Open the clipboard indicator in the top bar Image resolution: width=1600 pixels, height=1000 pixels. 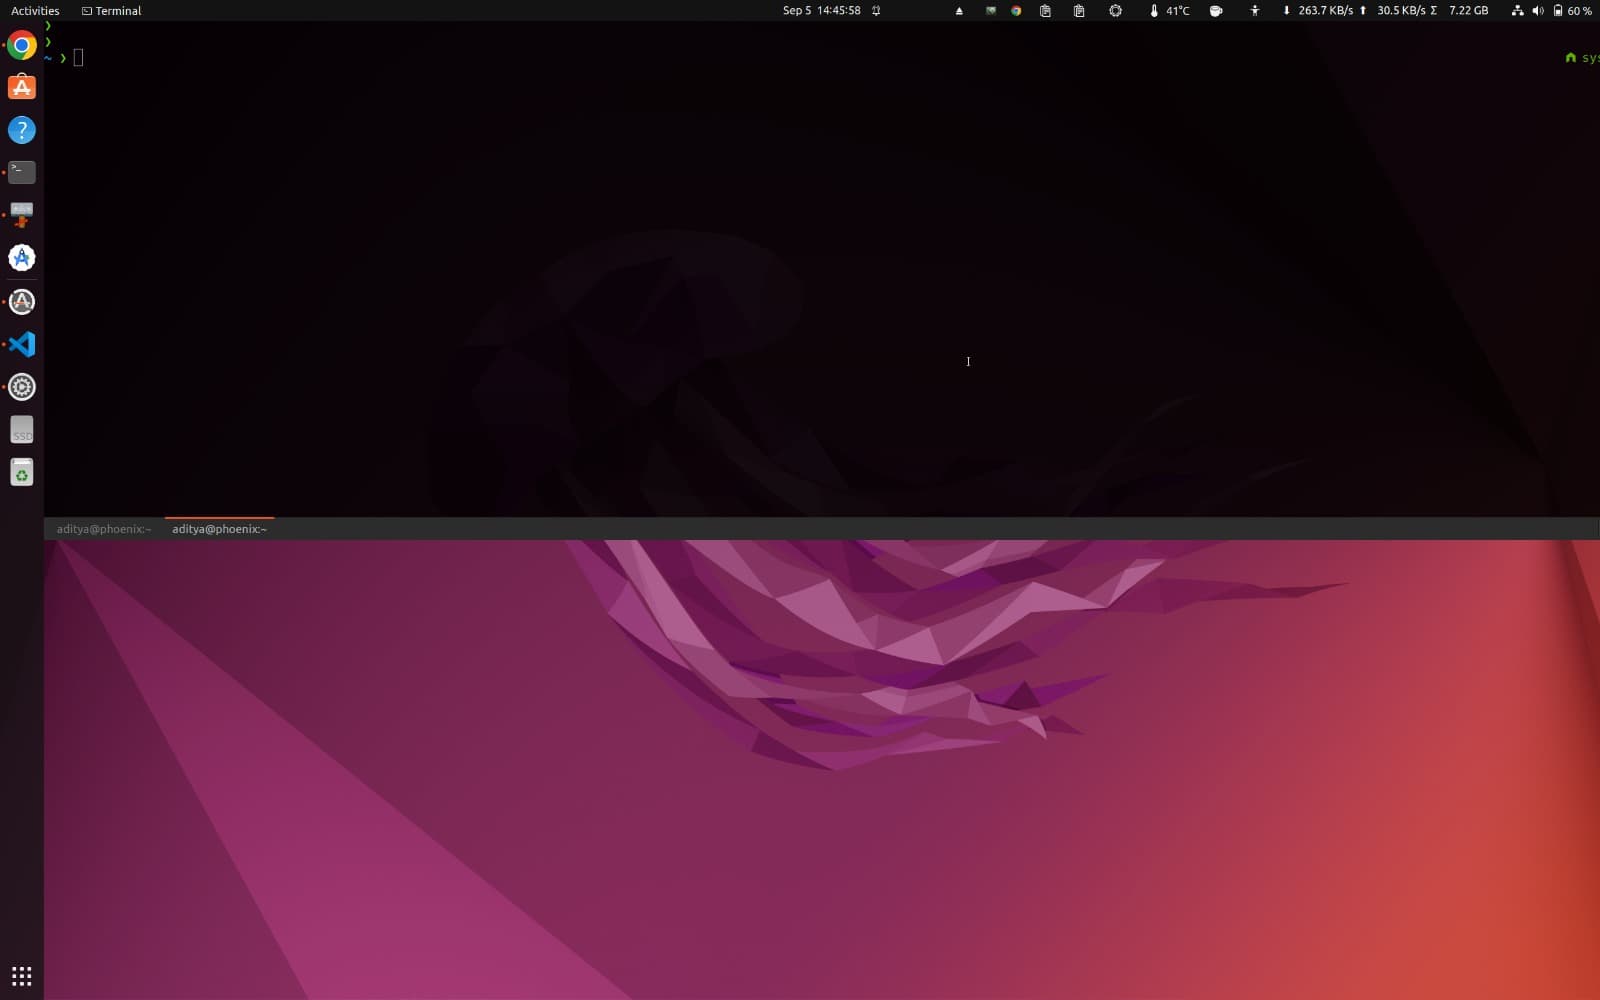[1045, 11]
